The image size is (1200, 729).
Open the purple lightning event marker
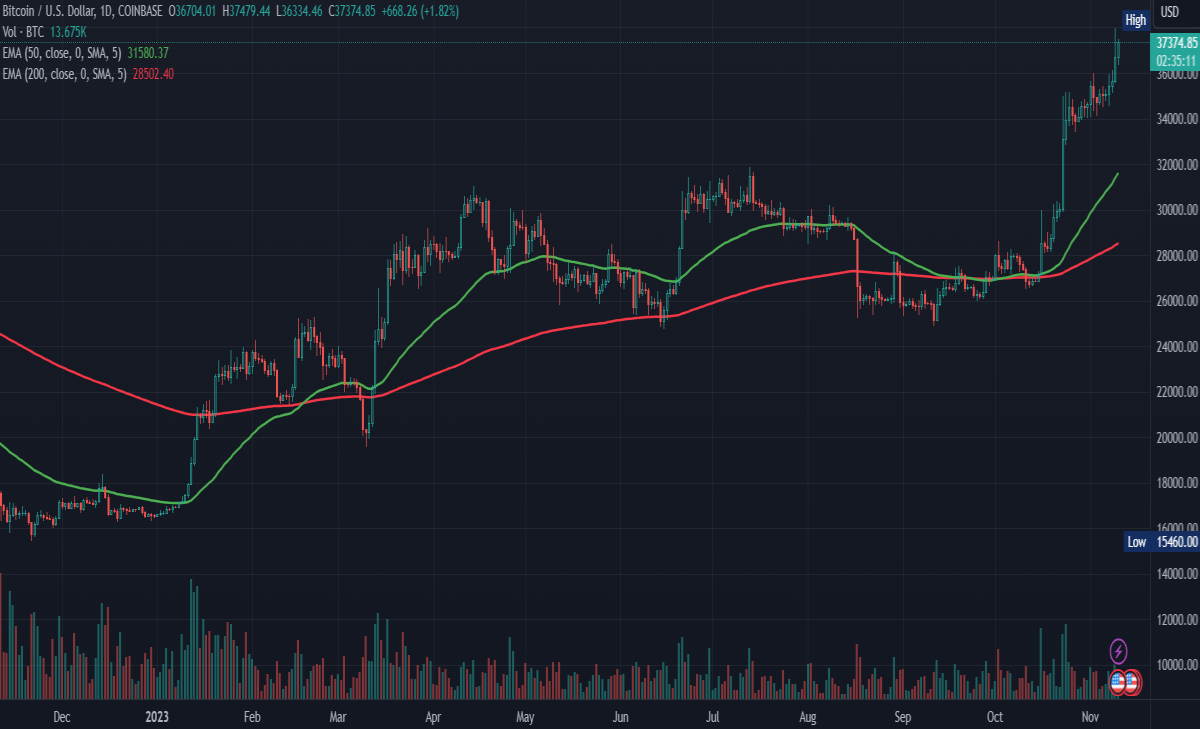tap(1119, 651)
